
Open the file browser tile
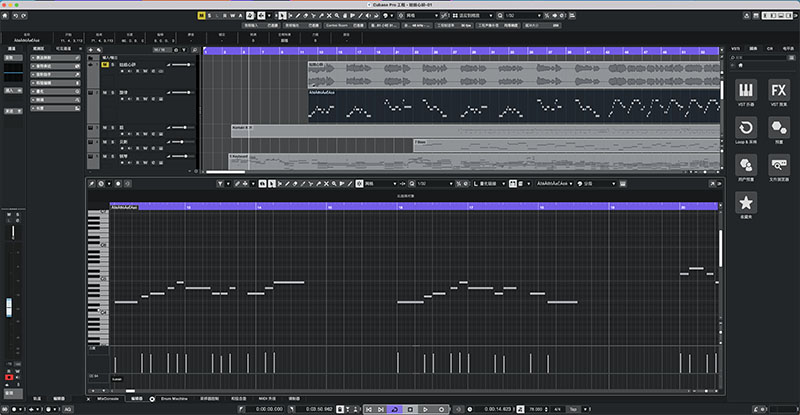(779, 165)
